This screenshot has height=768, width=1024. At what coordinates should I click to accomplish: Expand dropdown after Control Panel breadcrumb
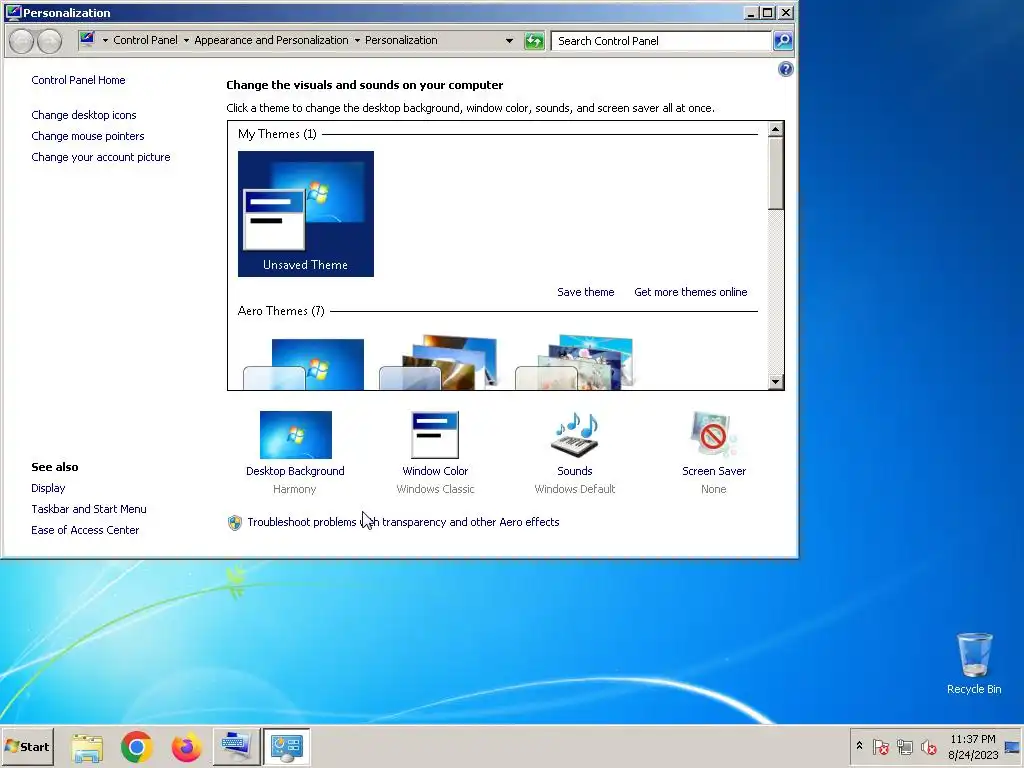point(186,40)
